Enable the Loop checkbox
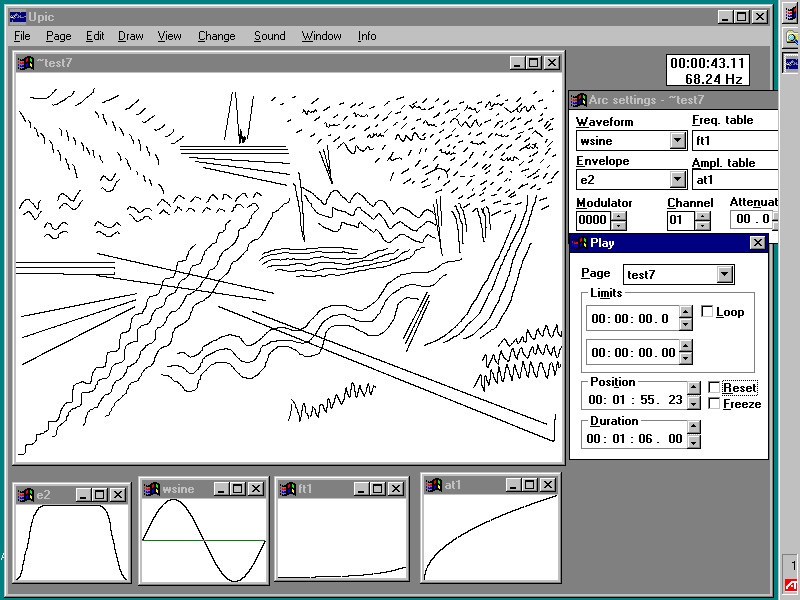Screen dimensions: 800x600 pos(707,311)
